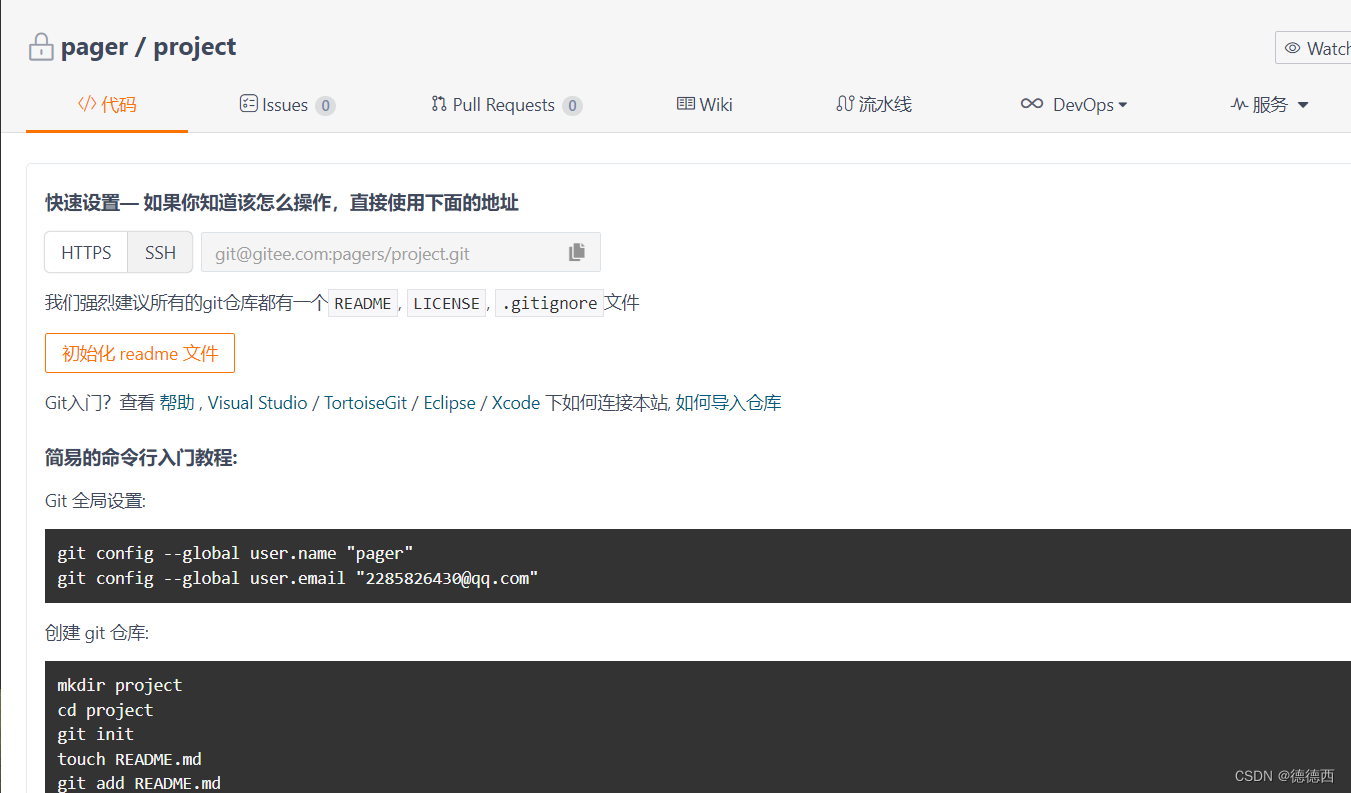Expand the DevOps dropdown
The image size is (1351, 793).
tap(1074, 105)
